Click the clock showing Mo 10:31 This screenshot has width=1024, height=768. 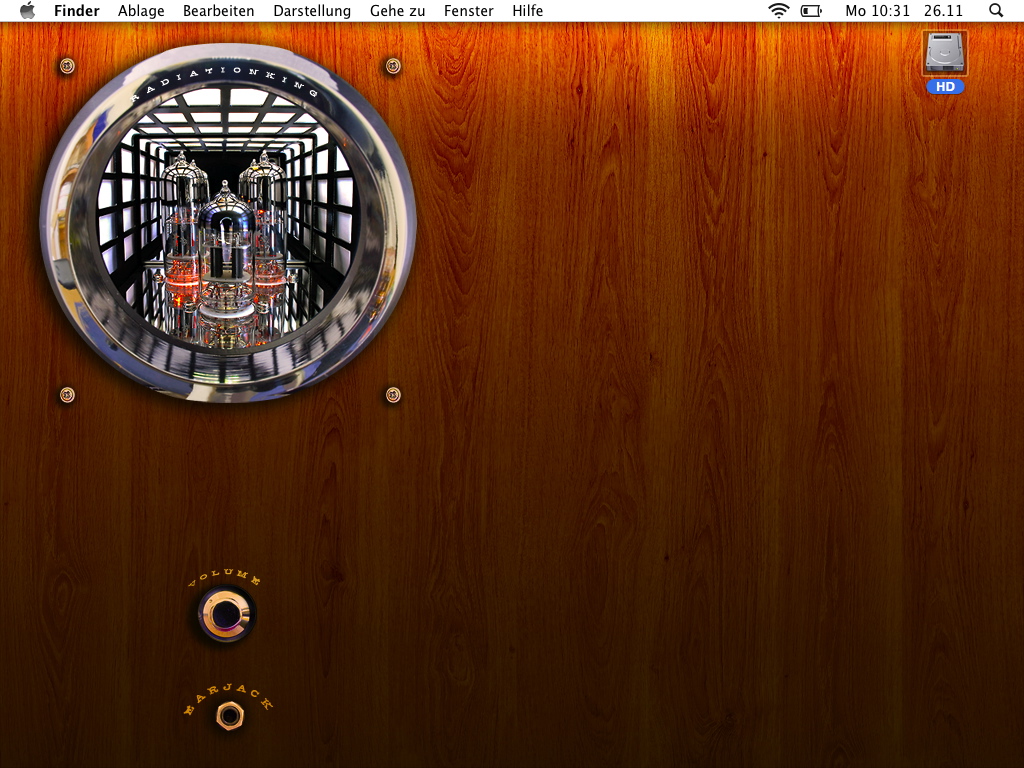point(877,10)
